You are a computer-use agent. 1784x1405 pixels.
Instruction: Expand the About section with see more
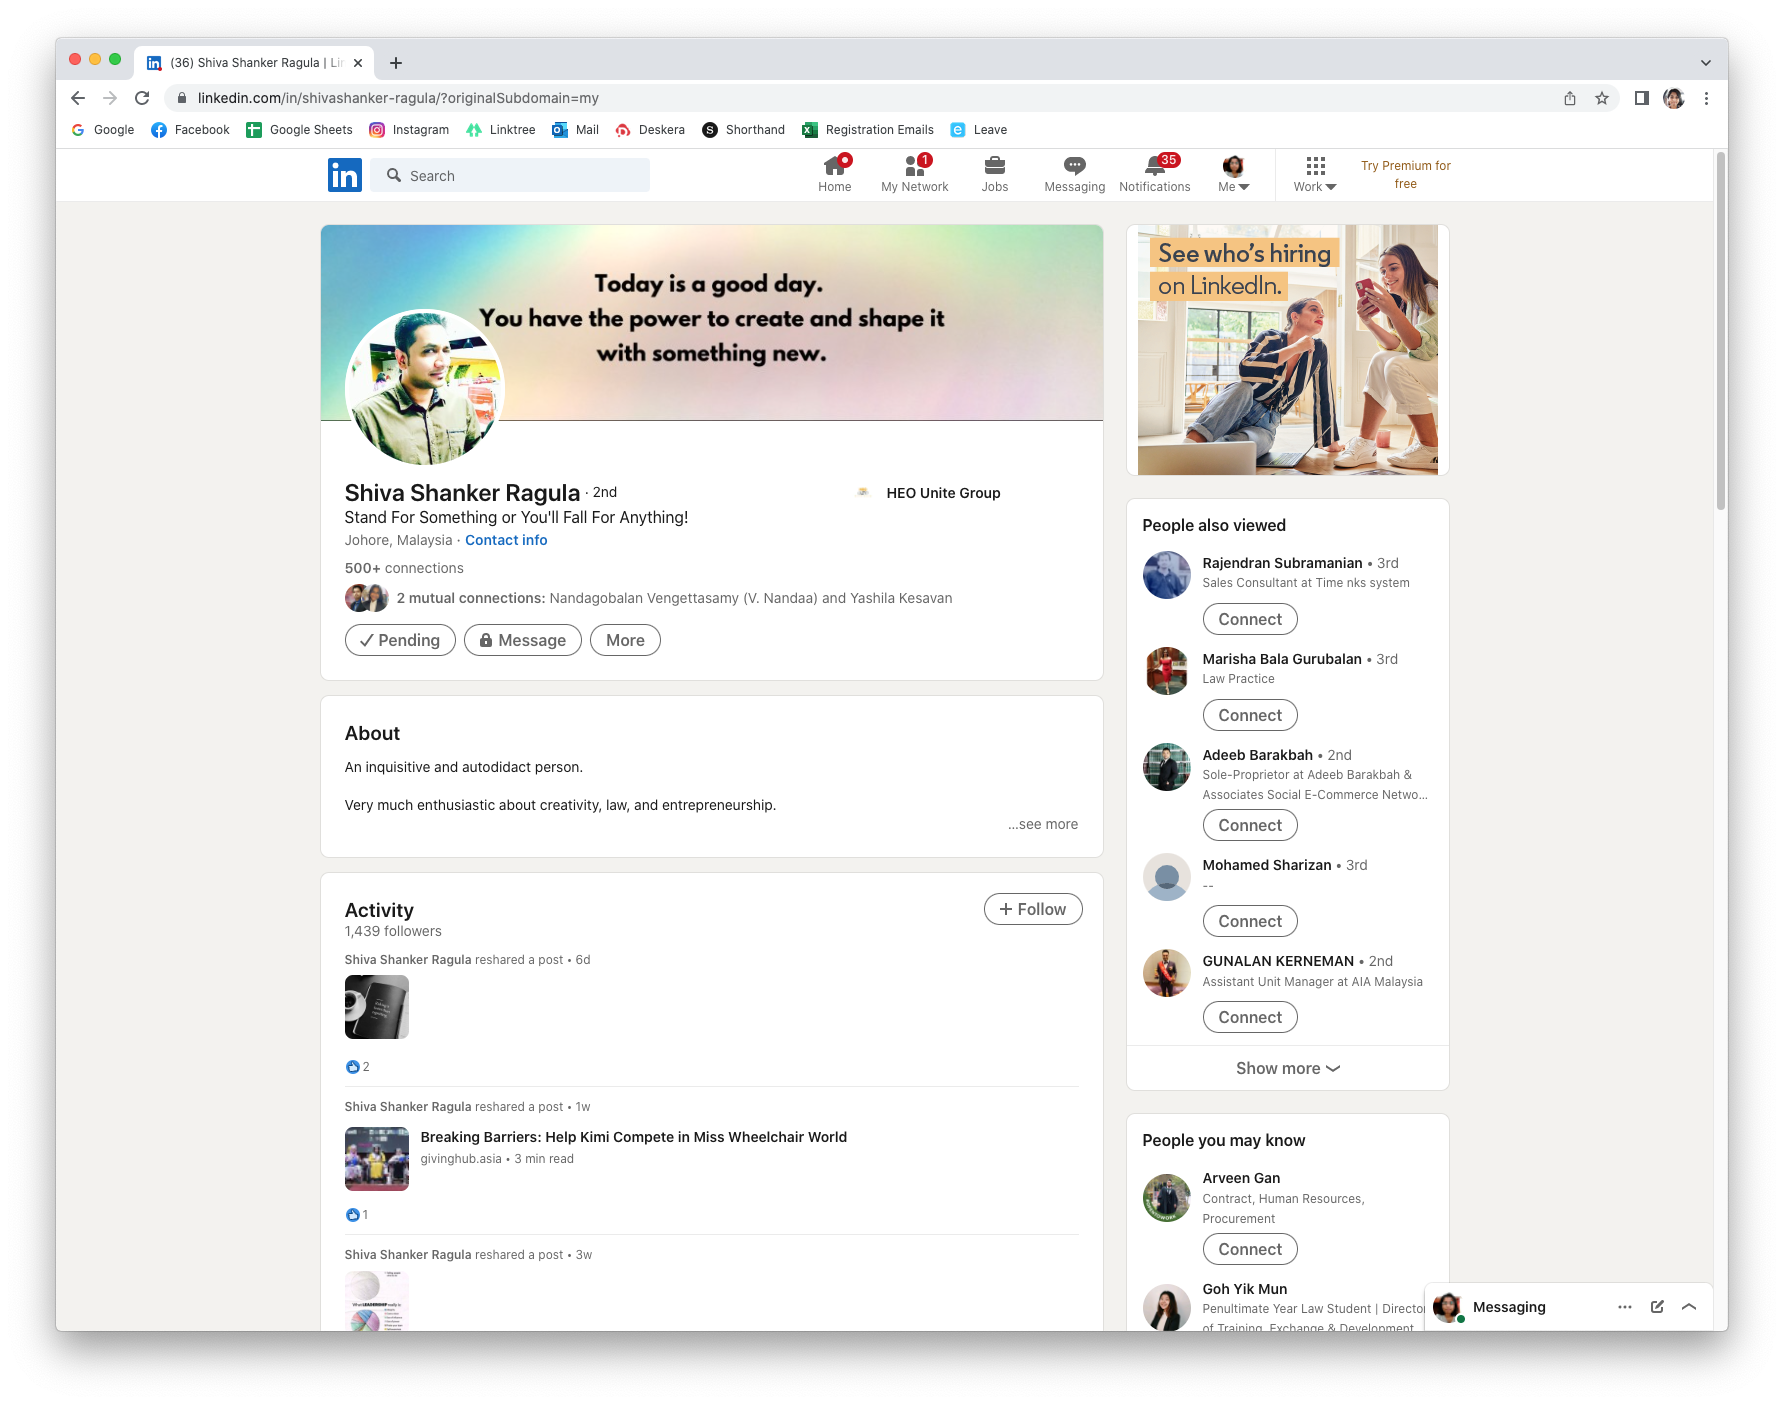tap(1043, 824)
